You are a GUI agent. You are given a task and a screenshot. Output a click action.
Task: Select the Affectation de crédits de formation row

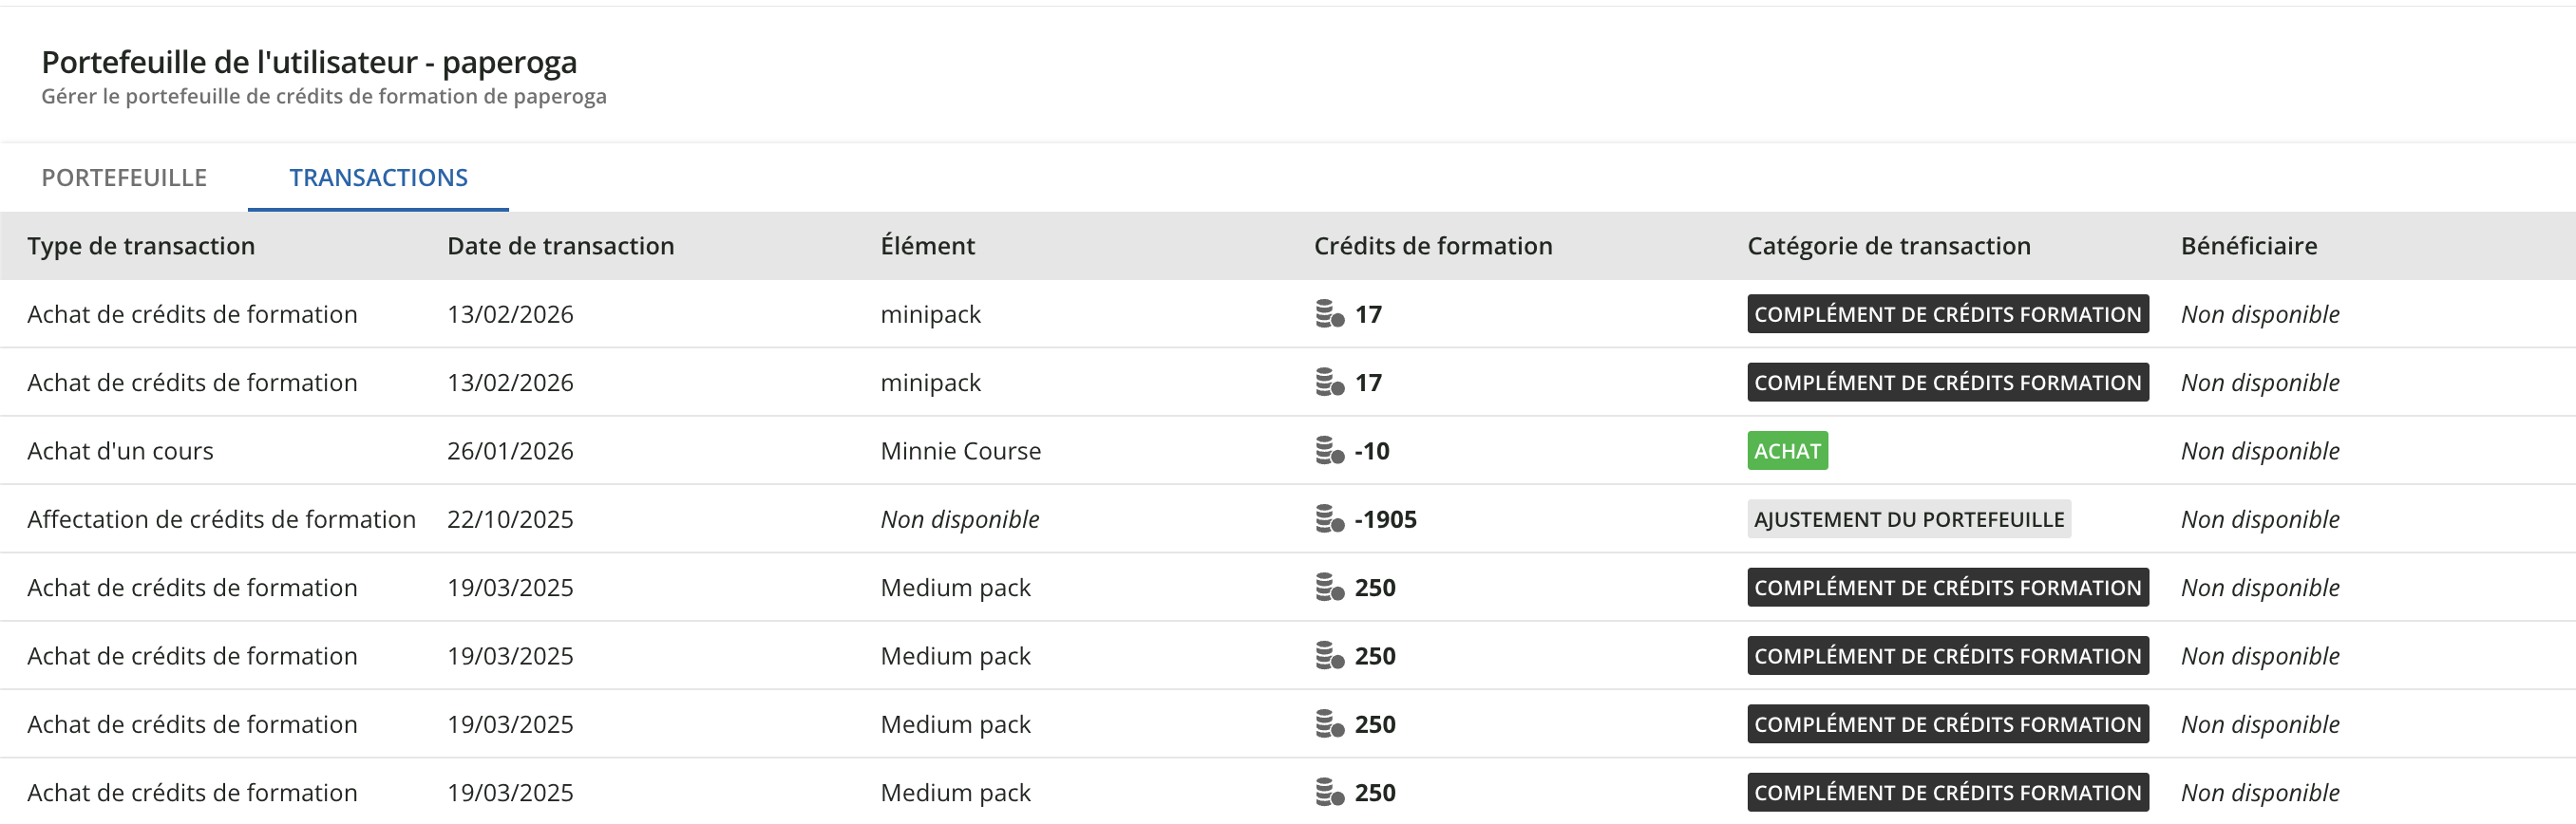click(x=221, y=519)
